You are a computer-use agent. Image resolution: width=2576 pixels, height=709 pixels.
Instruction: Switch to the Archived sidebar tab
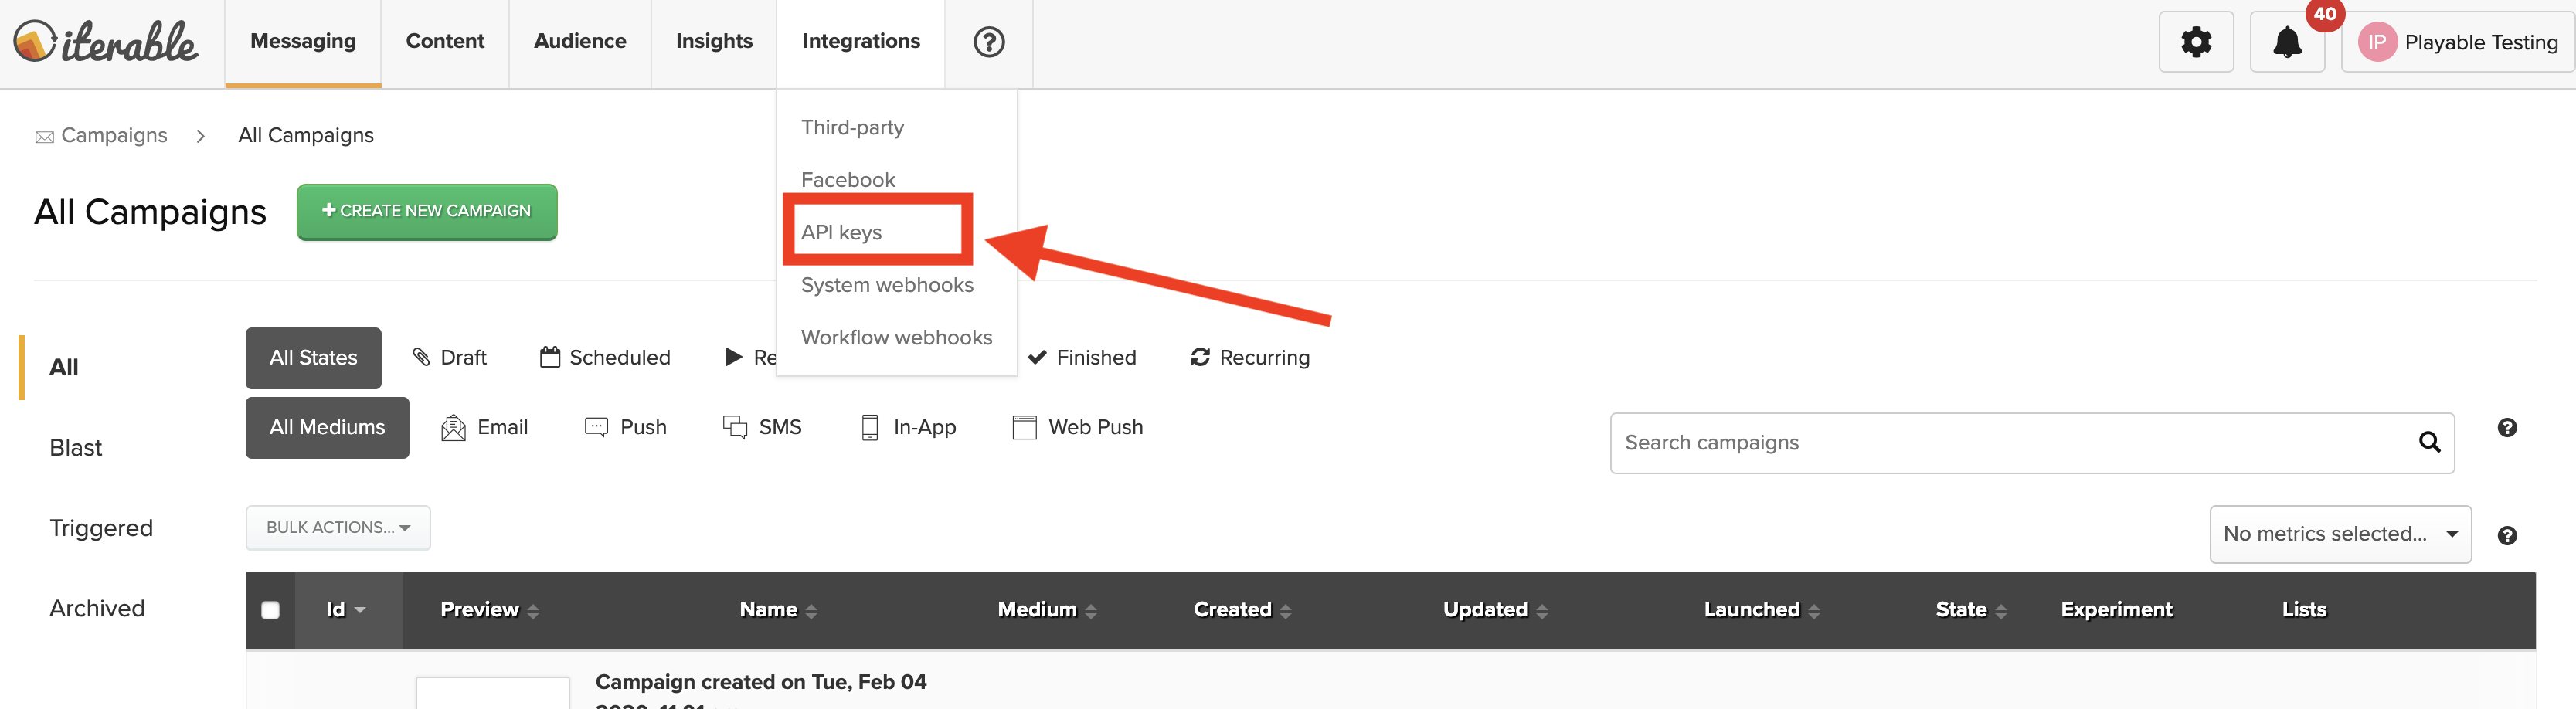click(x=97, y=607)
